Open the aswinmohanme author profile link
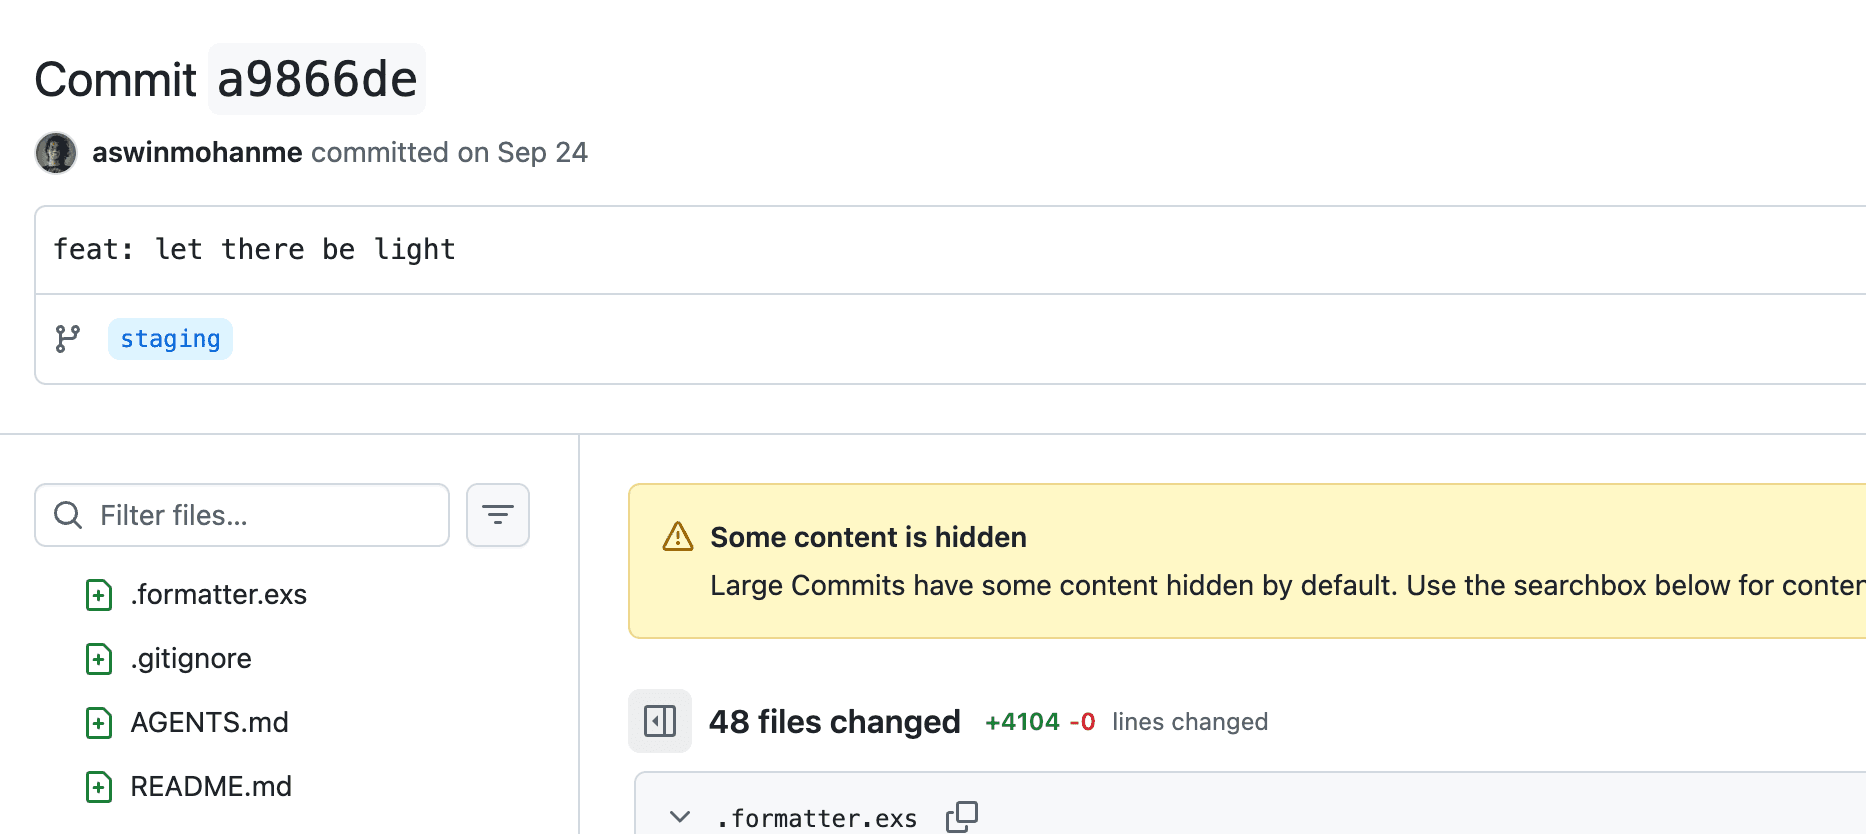 point(197,153)
